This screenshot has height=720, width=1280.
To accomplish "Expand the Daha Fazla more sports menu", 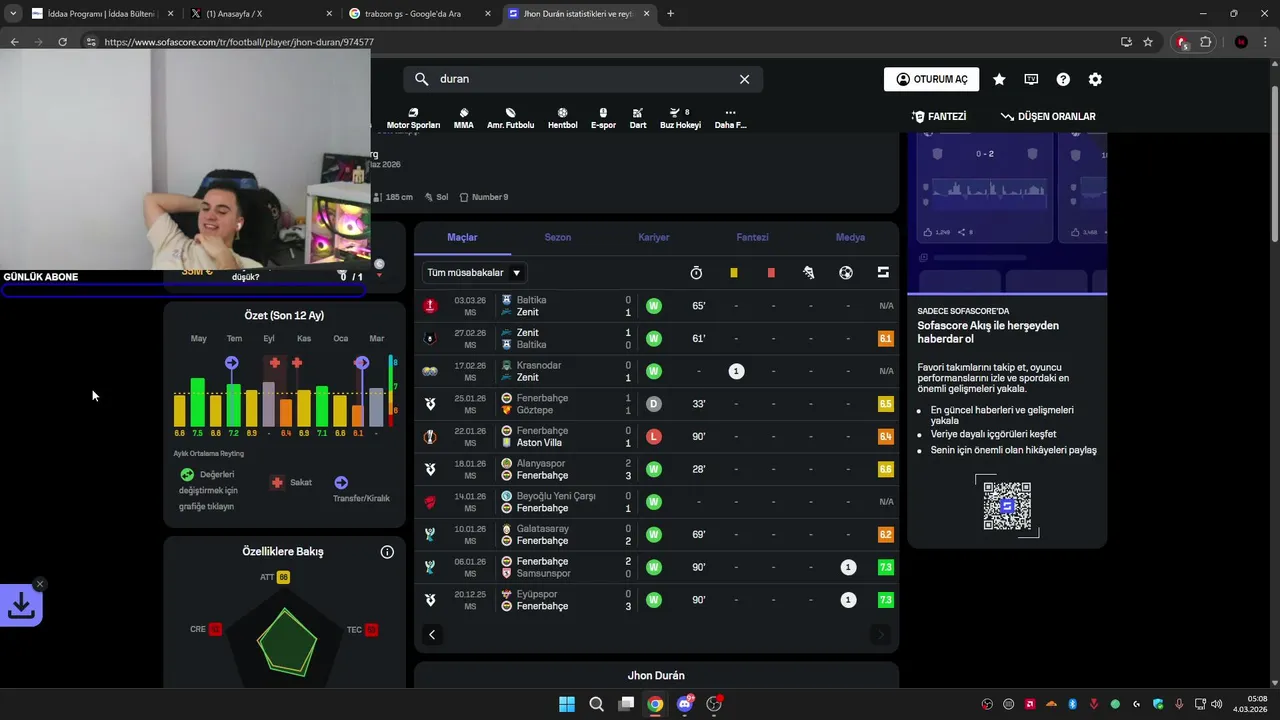I will click(x=730, y=118).
